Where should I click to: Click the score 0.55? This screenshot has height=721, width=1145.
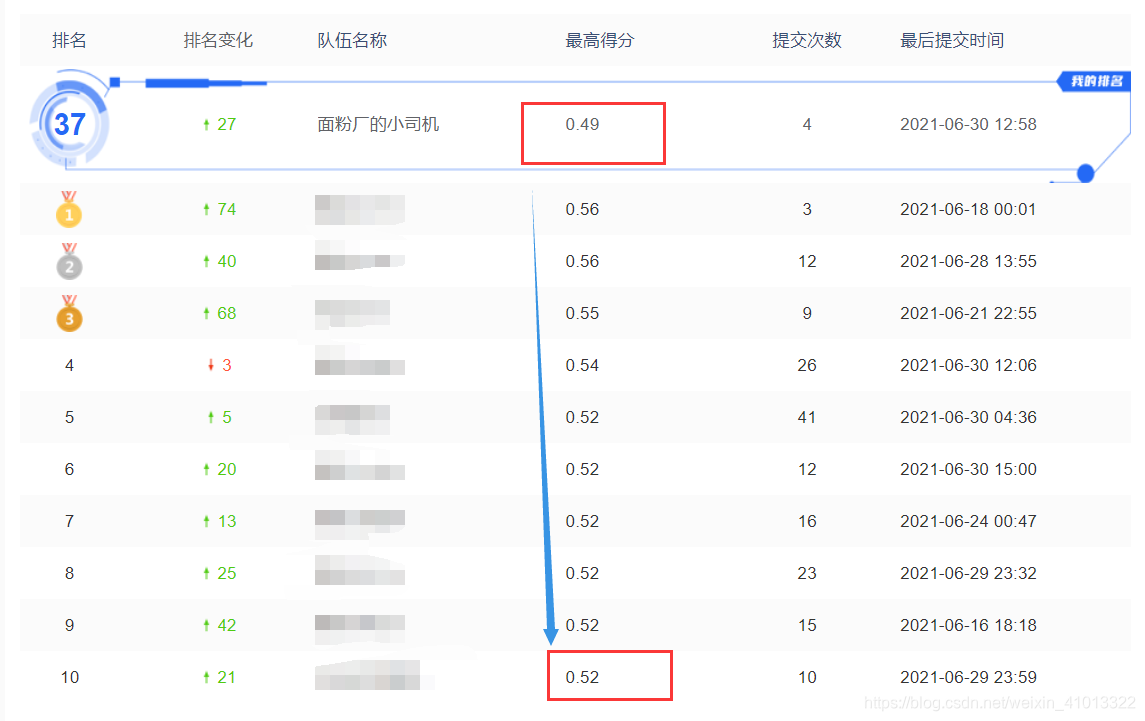582,313
